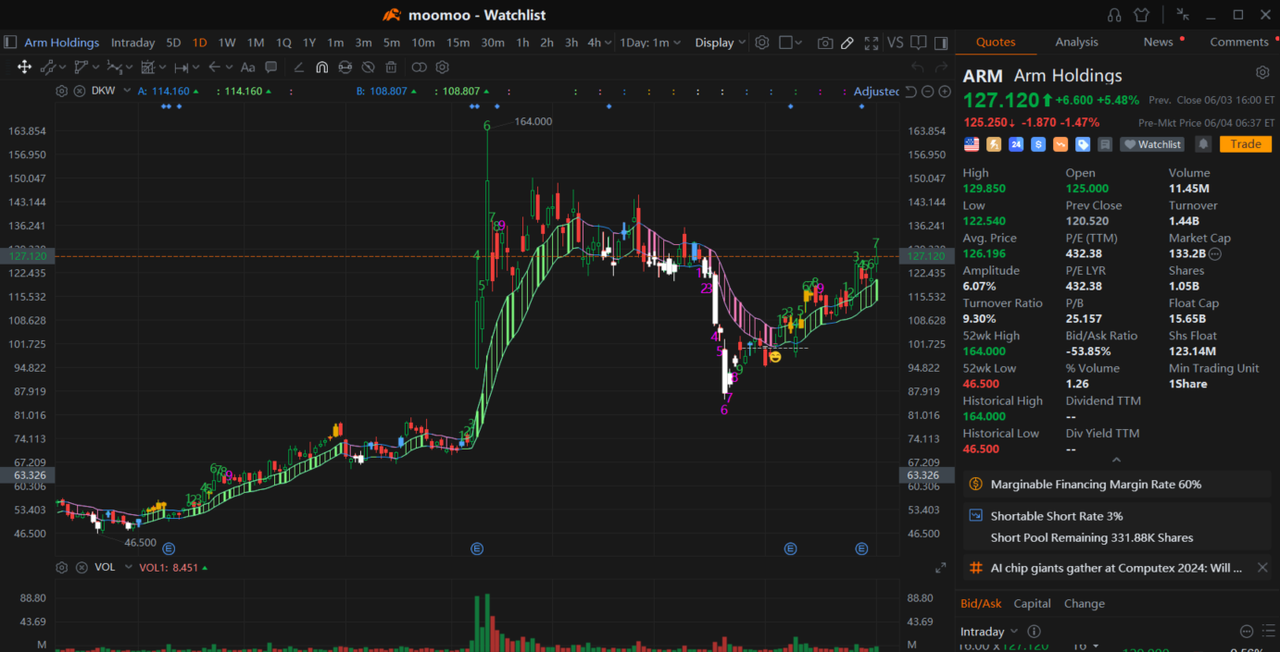1280x652 pixels.
Task: Toggle right side panel visibility
Action: pyautogui.click(x=941, y=43)
